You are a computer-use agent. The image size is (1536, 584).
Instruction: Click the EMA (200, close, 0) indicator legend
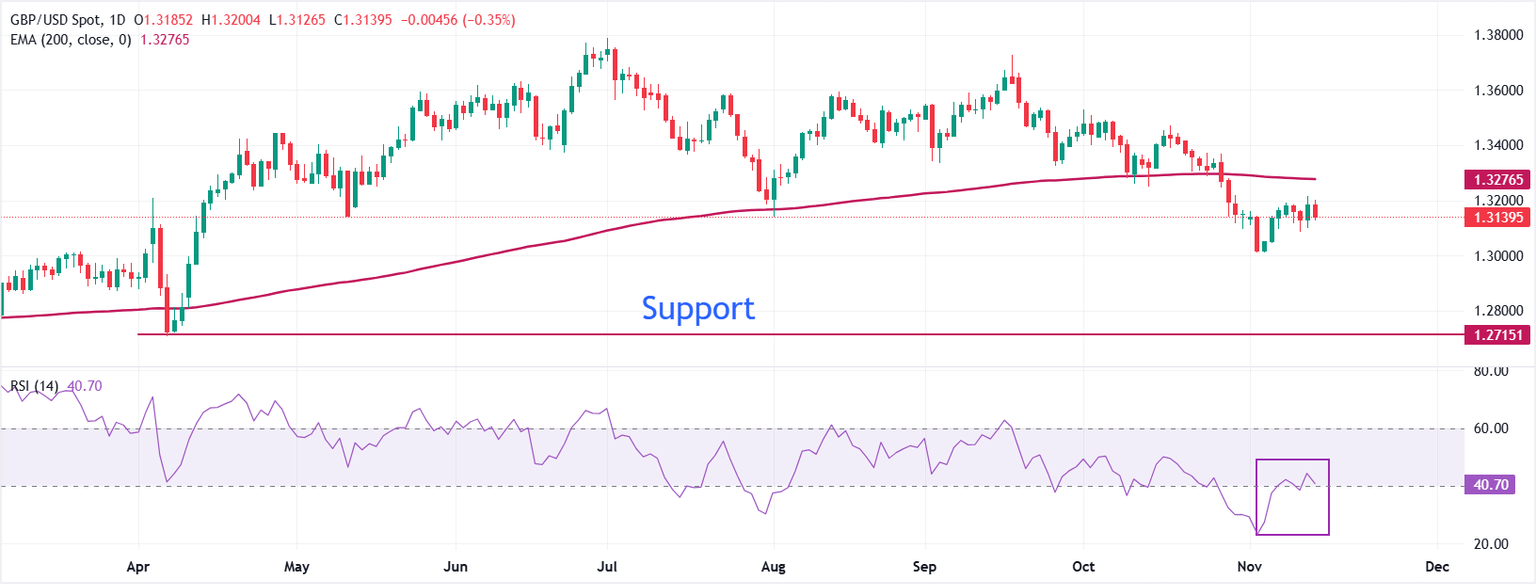tap(68, 40)
